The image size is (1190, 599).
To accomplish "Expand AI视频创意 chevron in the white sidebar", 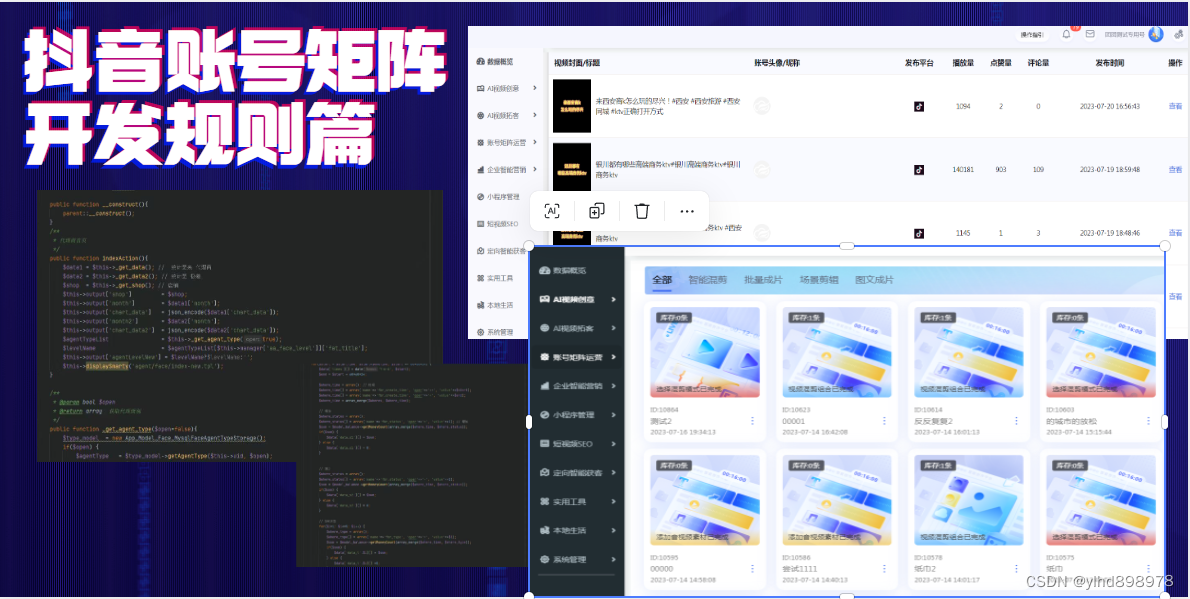I will (535, 88).
